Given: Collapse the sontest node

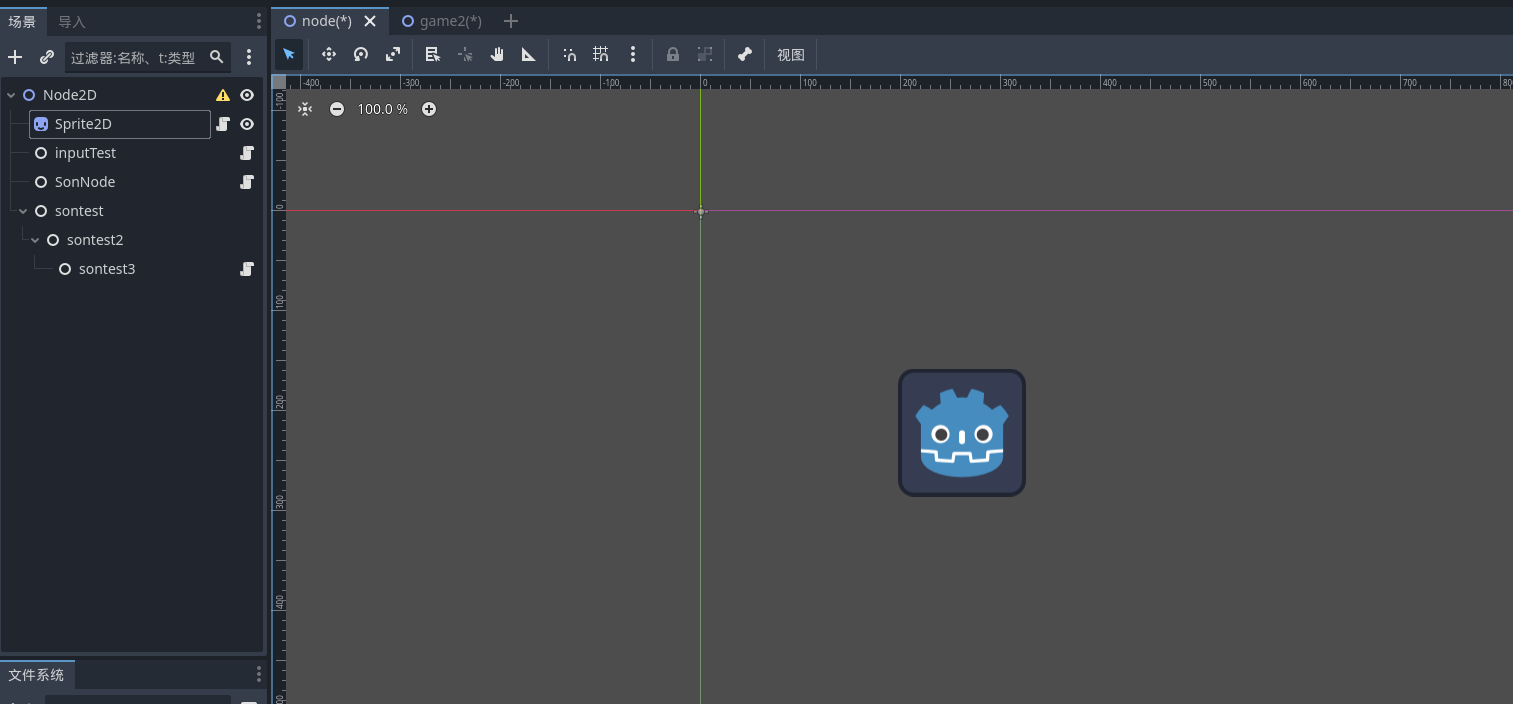Looking at the screenshot, I should pos(23,211).
